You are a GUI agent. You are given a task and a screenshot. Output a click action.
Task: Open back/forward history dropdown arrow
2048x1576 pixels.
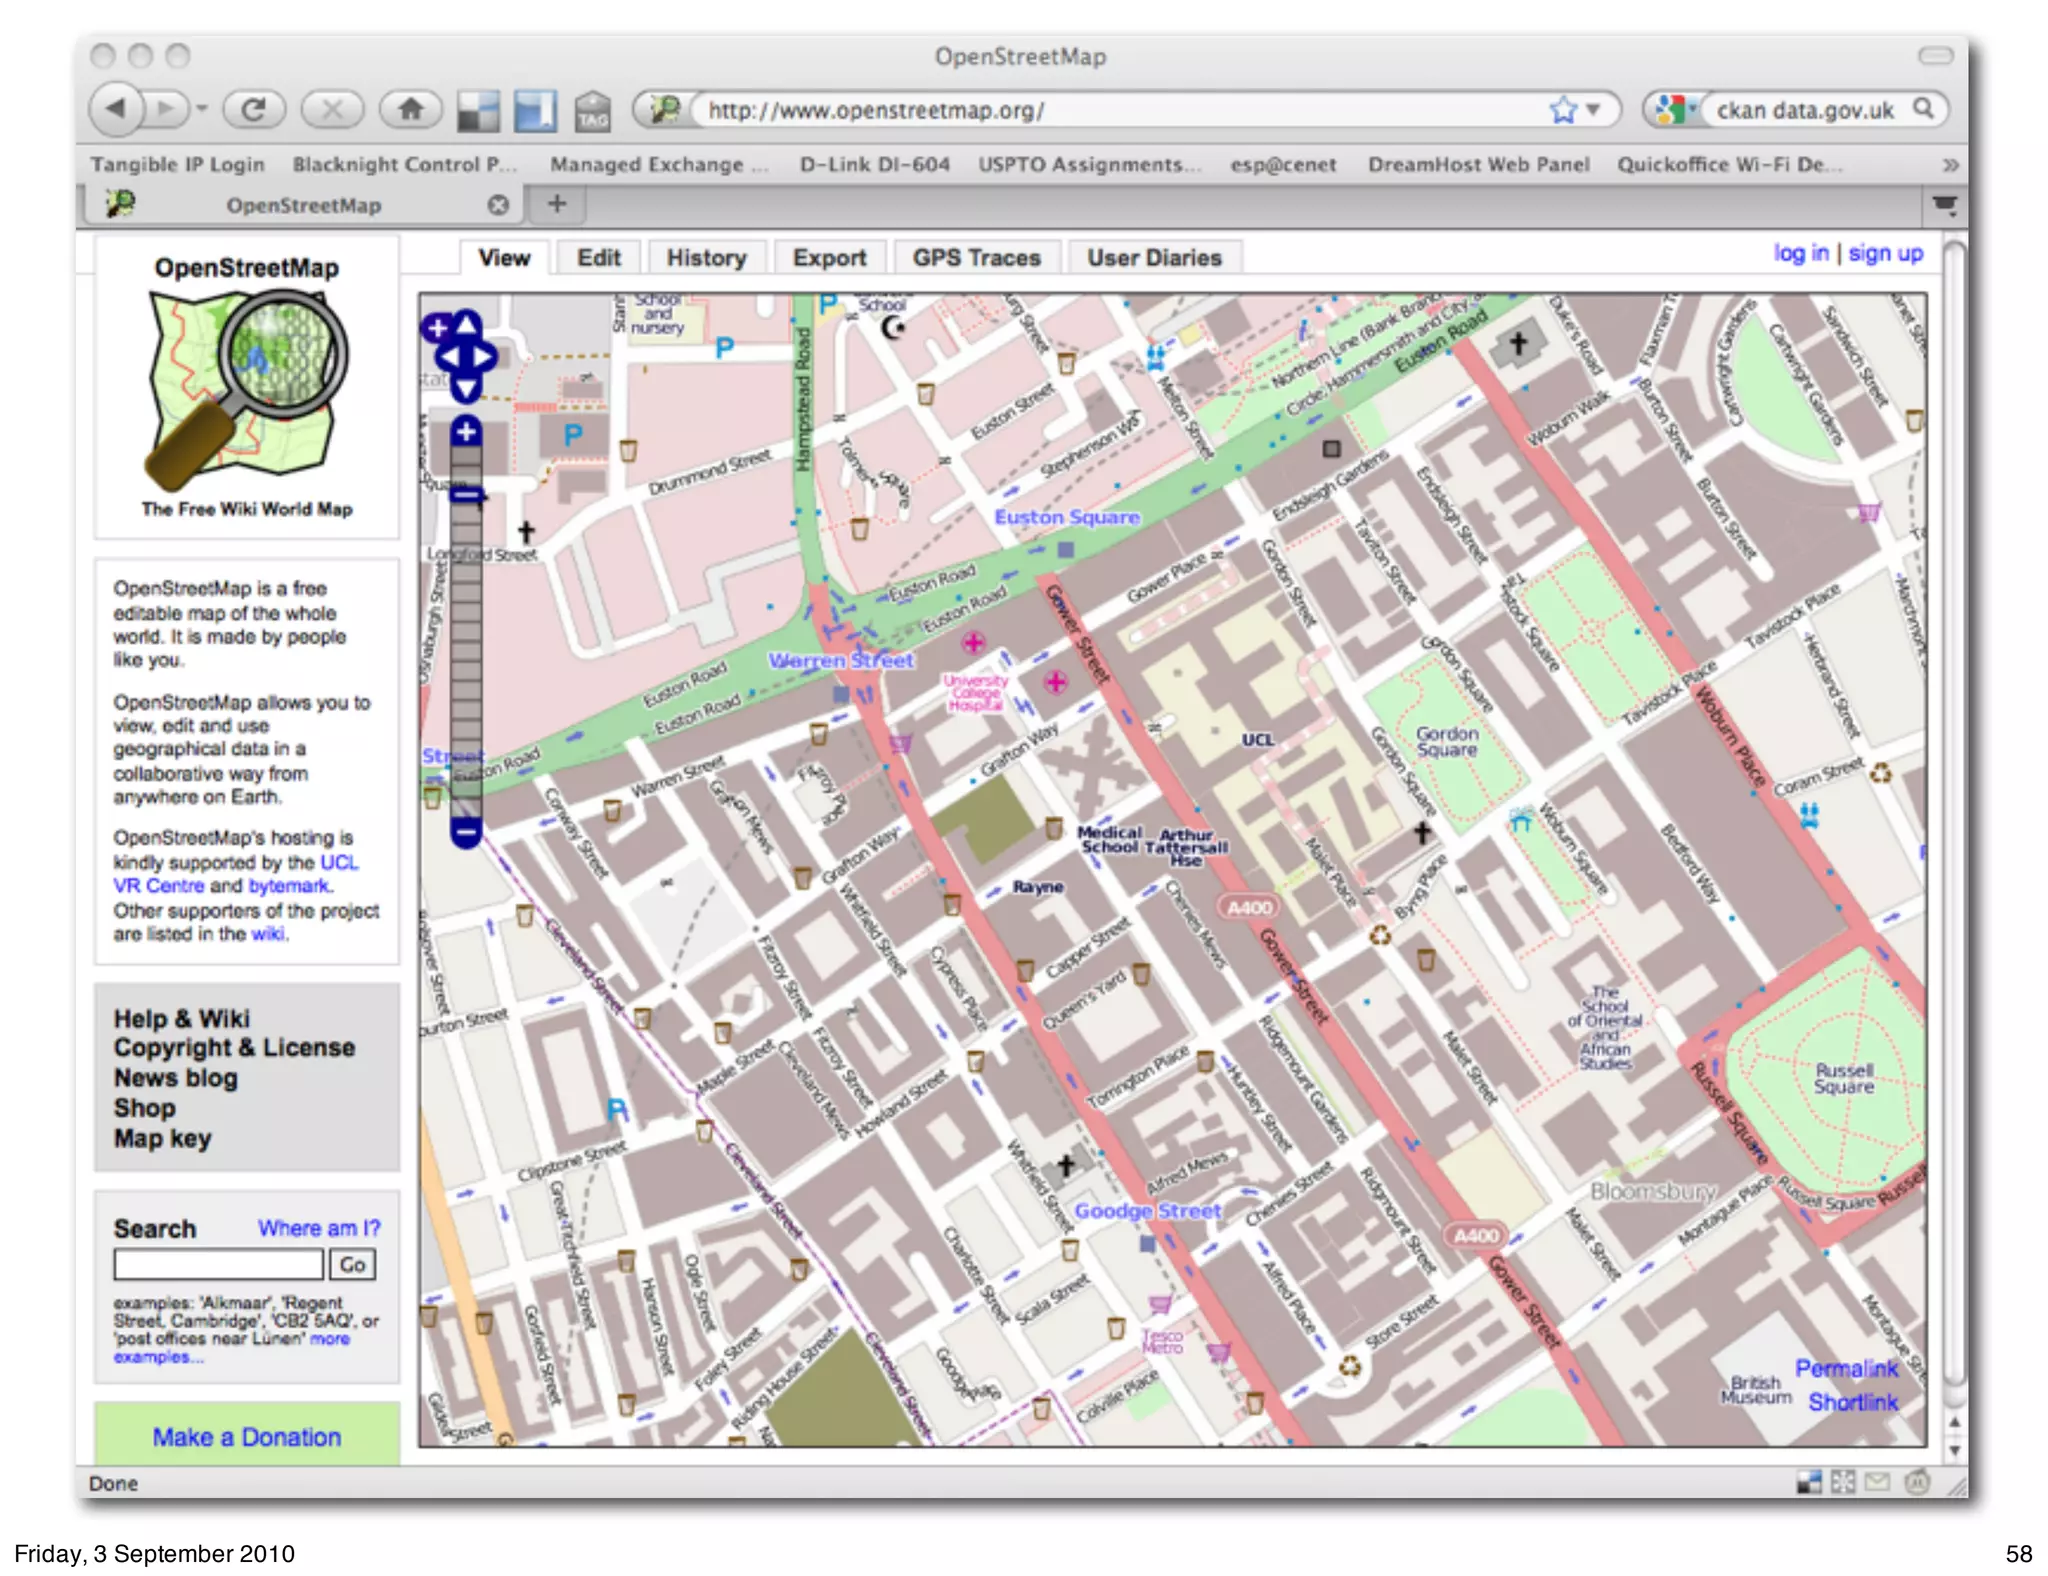202,109
